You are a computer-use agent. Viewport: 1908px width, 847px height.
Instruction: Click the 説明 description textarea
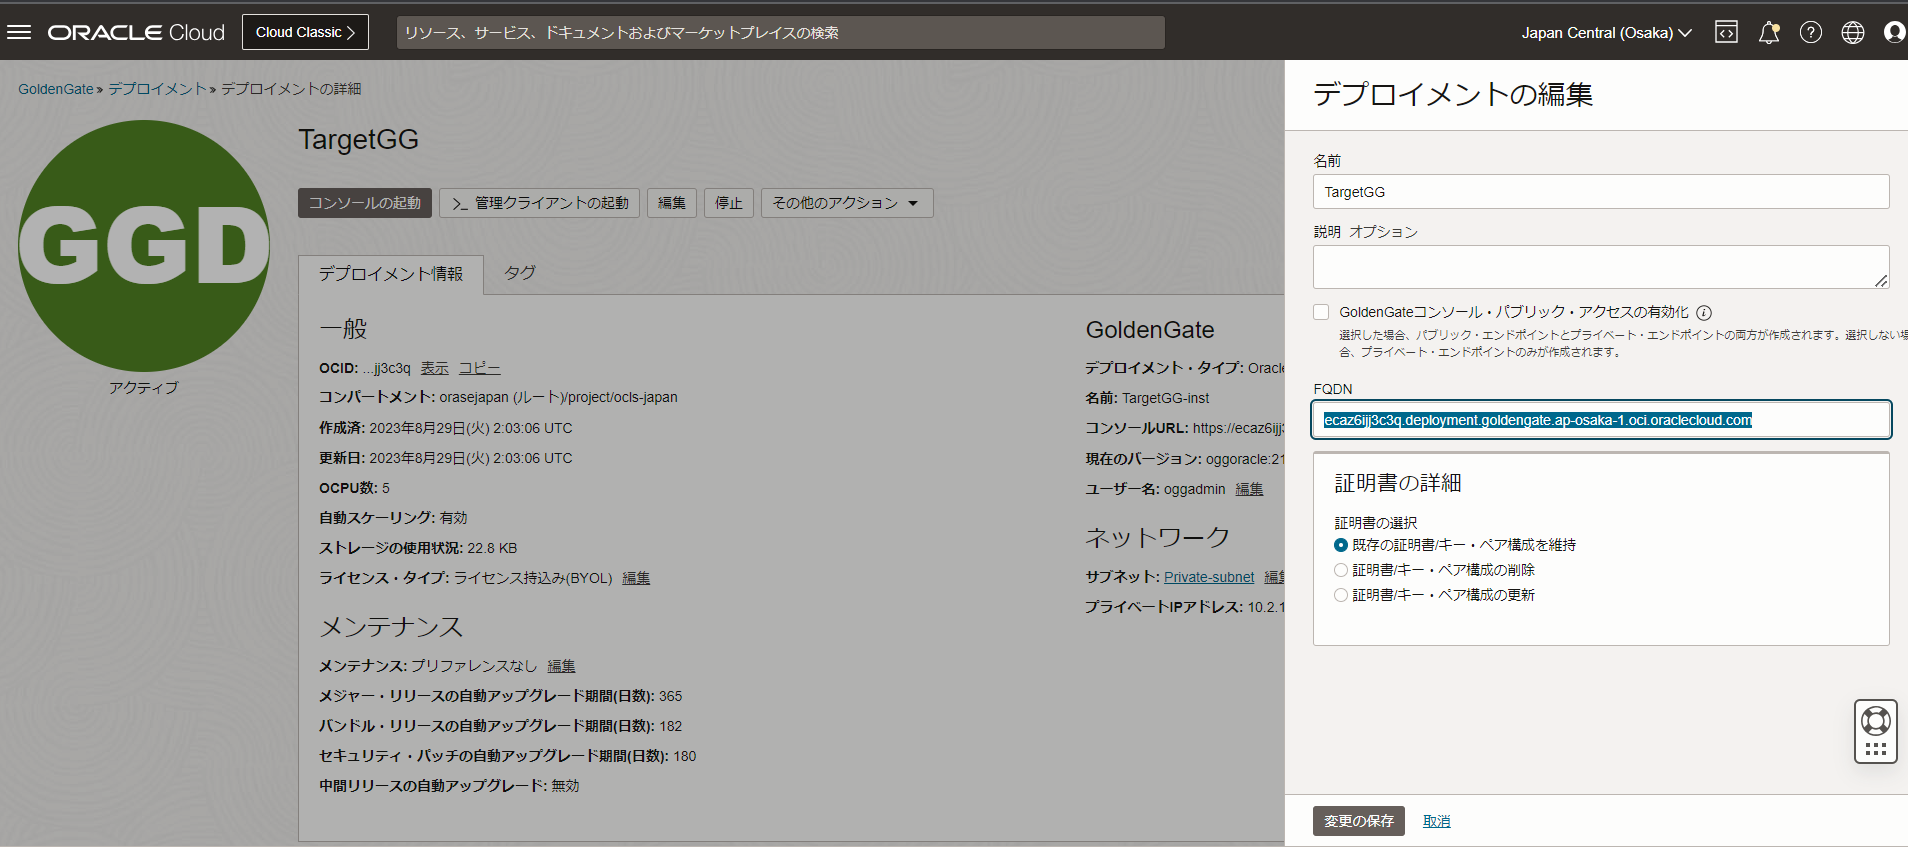(x=1601, y=267)
